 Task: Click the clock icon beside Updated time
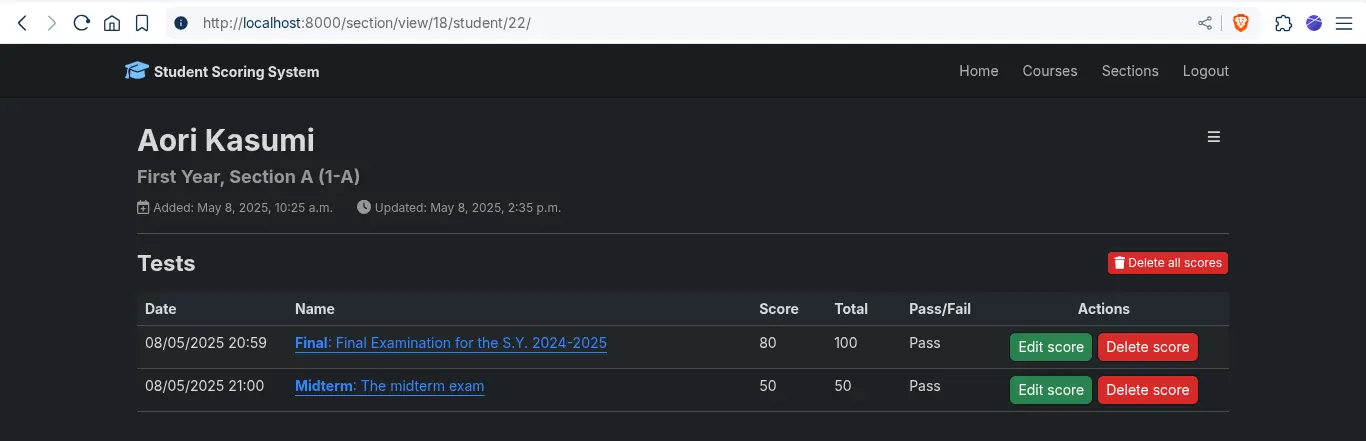pos(364,207)
